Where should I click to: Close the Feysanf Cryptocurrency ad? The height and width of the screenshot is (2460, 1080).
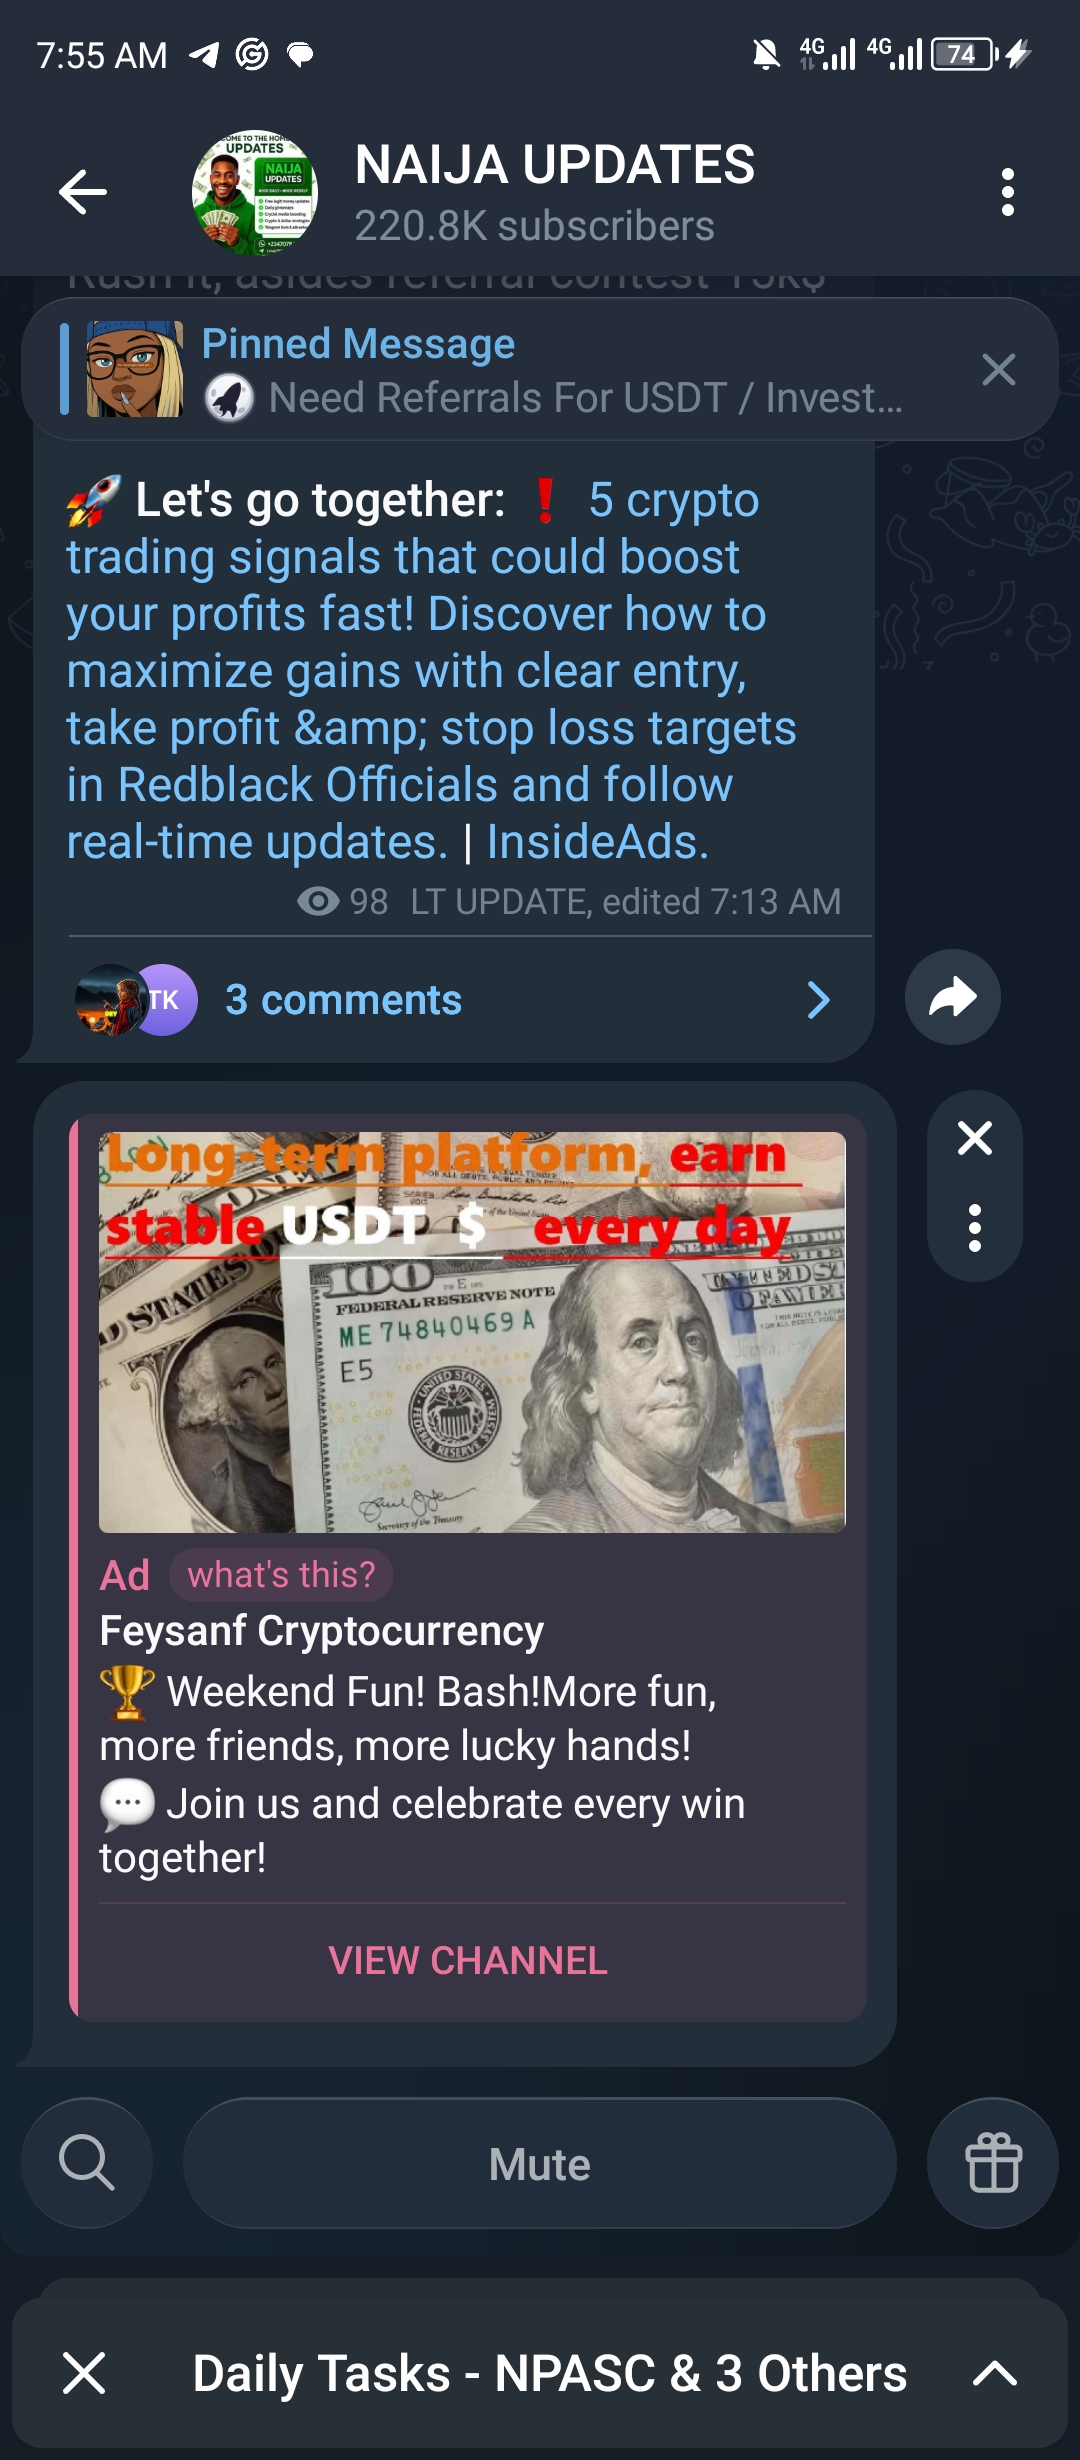975,1138
